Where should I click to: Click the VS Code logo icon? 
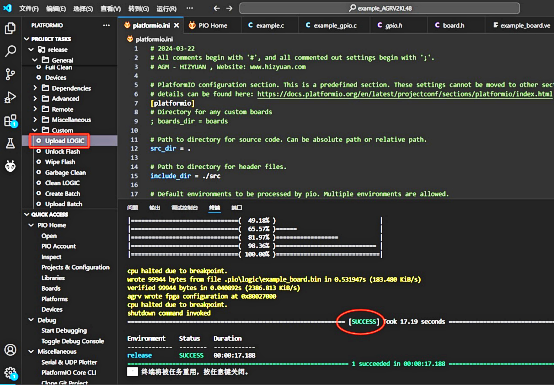tap(7, 8)
